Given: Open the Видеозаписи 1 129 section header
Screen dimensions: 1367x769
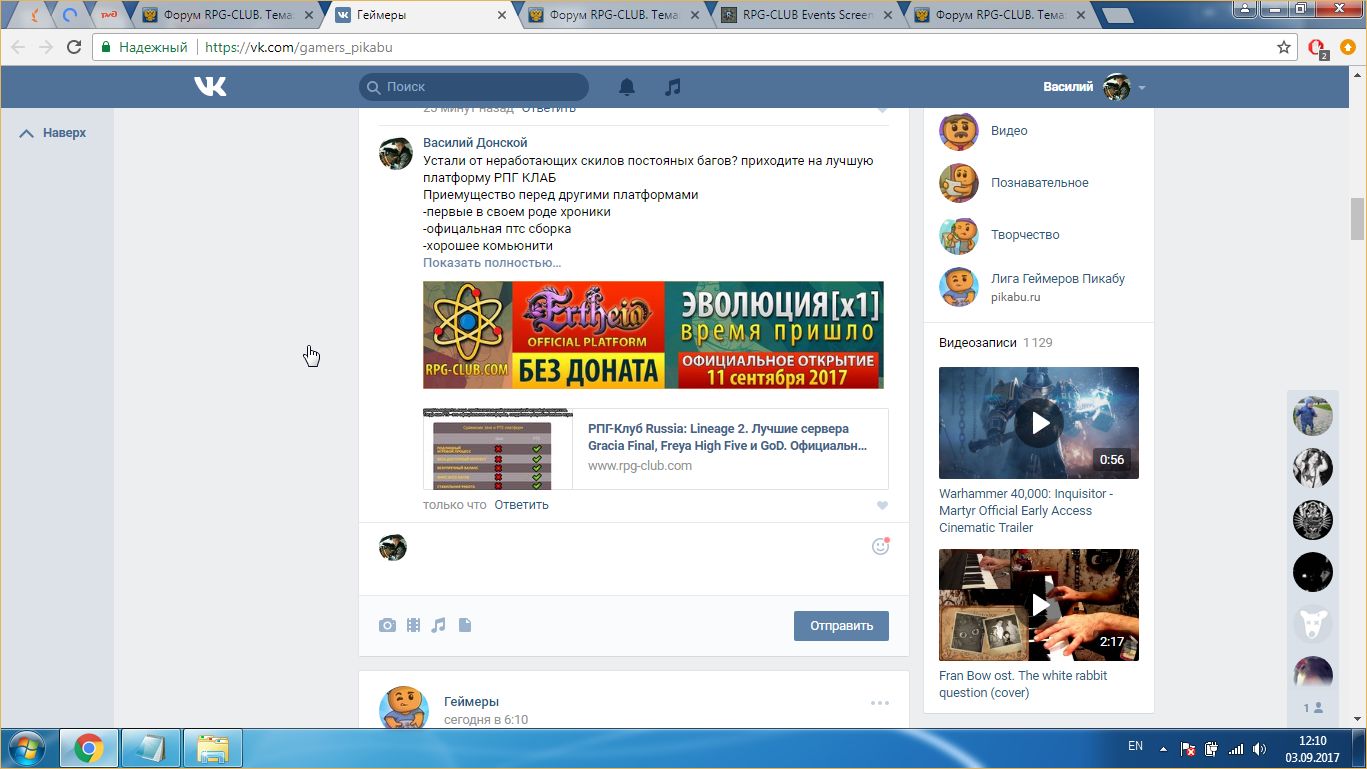Looking at the screenshot, I should point(996,343).
